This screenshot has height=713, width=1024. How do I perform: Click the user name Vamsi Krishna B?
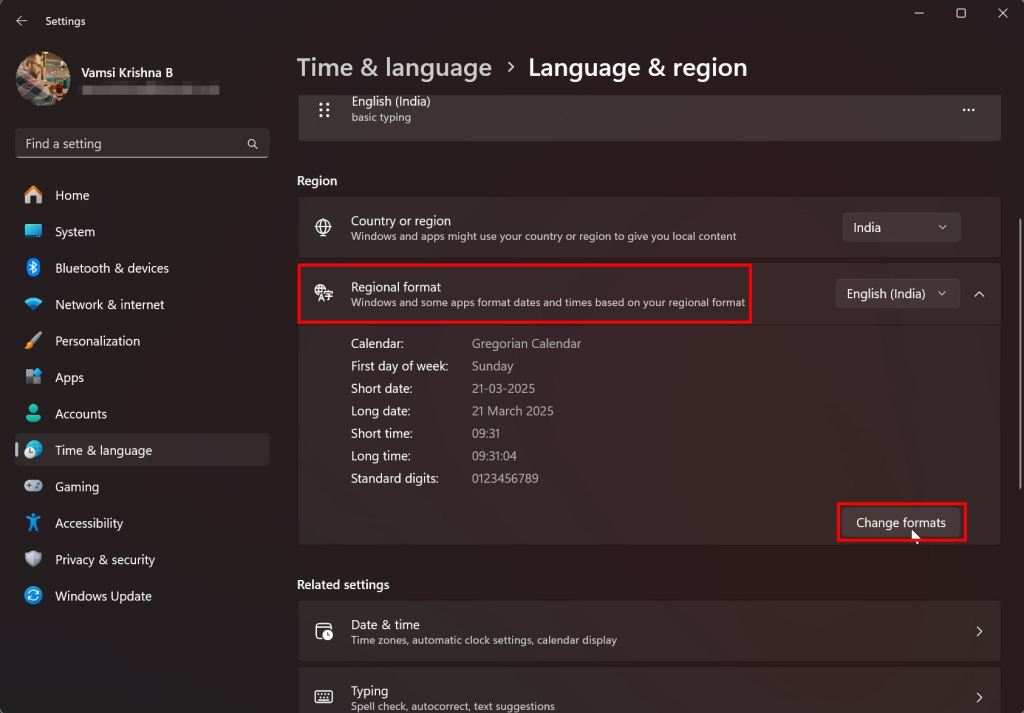pyautogui.click(x=127, y=72)
